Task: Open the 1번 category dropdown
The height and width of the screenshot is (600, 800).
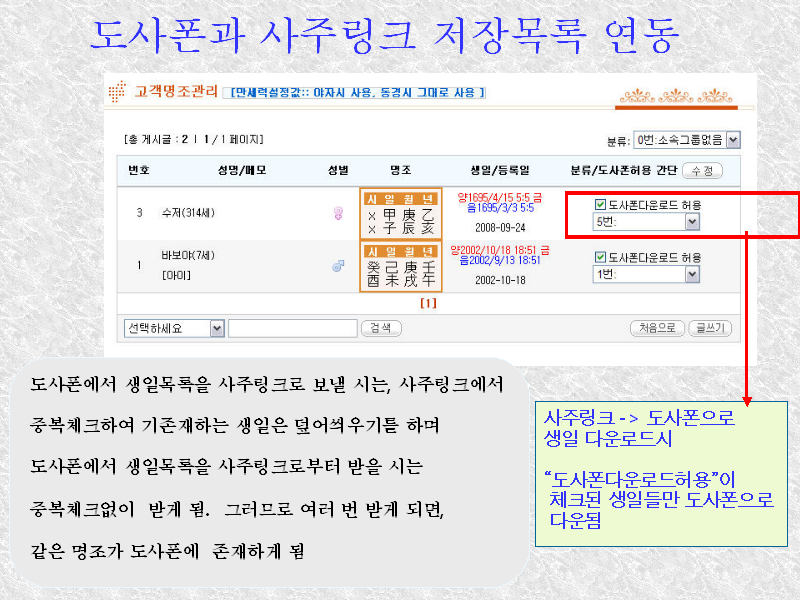Action: [646, 274]
